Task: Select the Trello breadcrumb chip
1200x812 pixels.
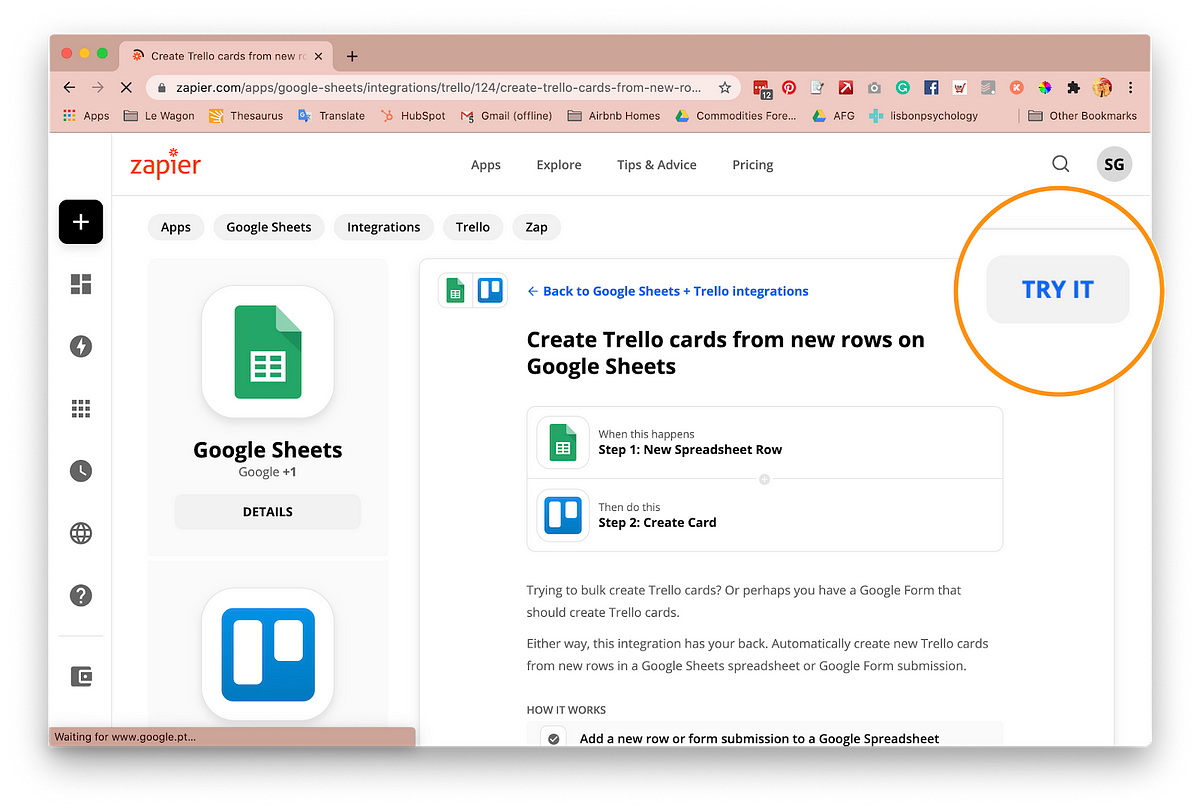Action: [x=473, y=227]
